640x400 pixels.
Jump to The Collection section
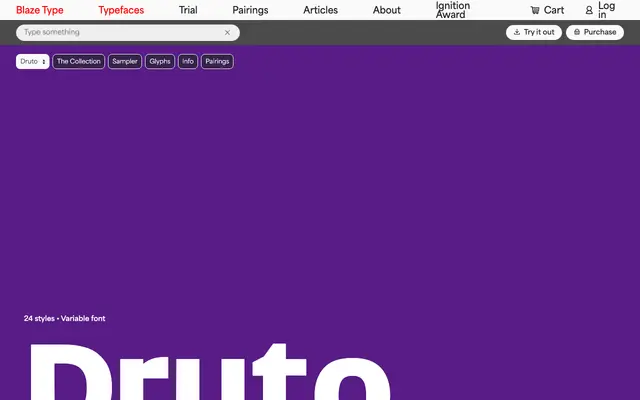(x=78, y=62)
